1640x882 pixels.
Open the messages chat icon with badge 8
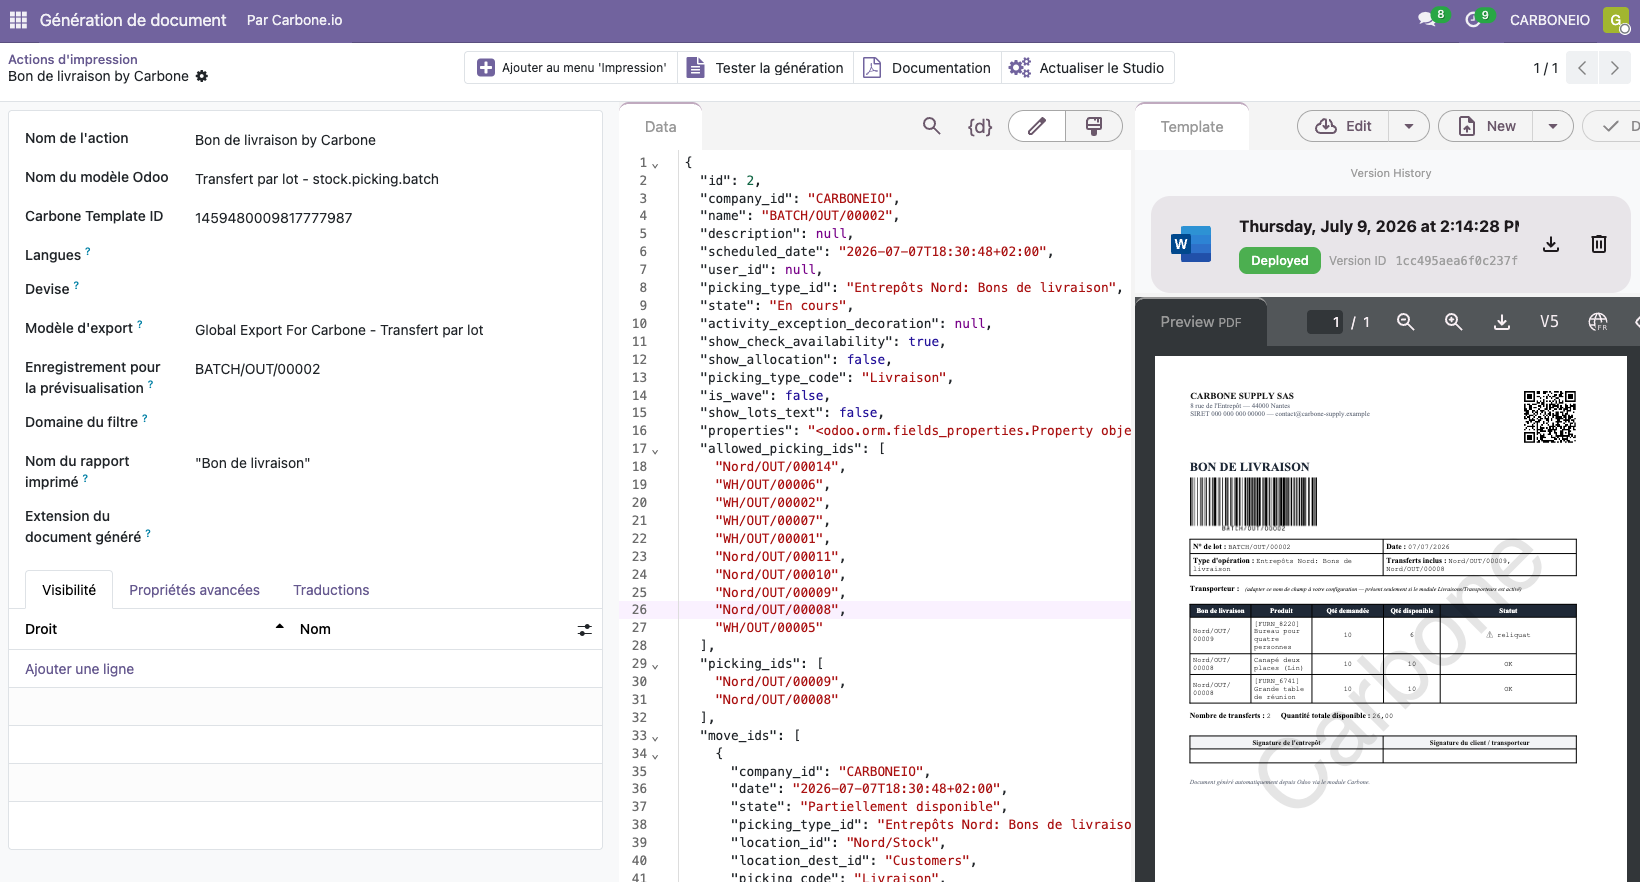tap(1428, 19)
